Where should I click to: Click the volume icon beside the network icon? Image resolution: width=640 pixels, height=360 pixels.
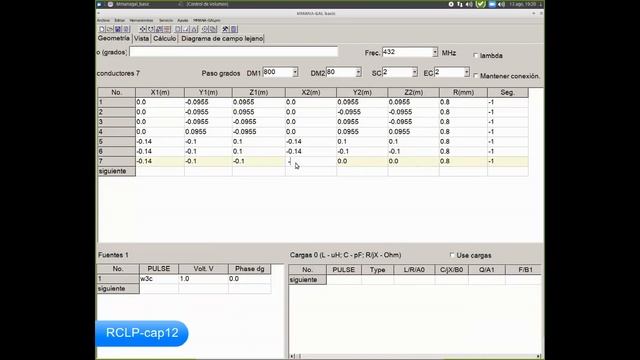[x=469, y=4]
